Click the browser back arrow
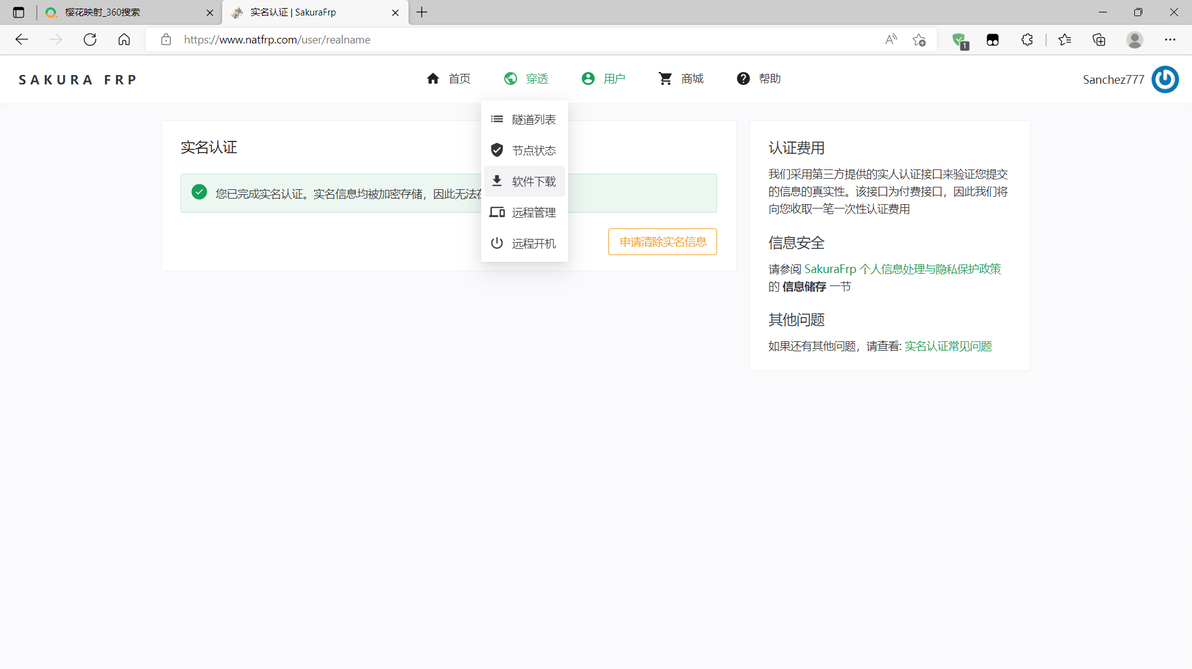Viewport: 1192px width, 669px height. pyautogui.click(x=21, y=40)
